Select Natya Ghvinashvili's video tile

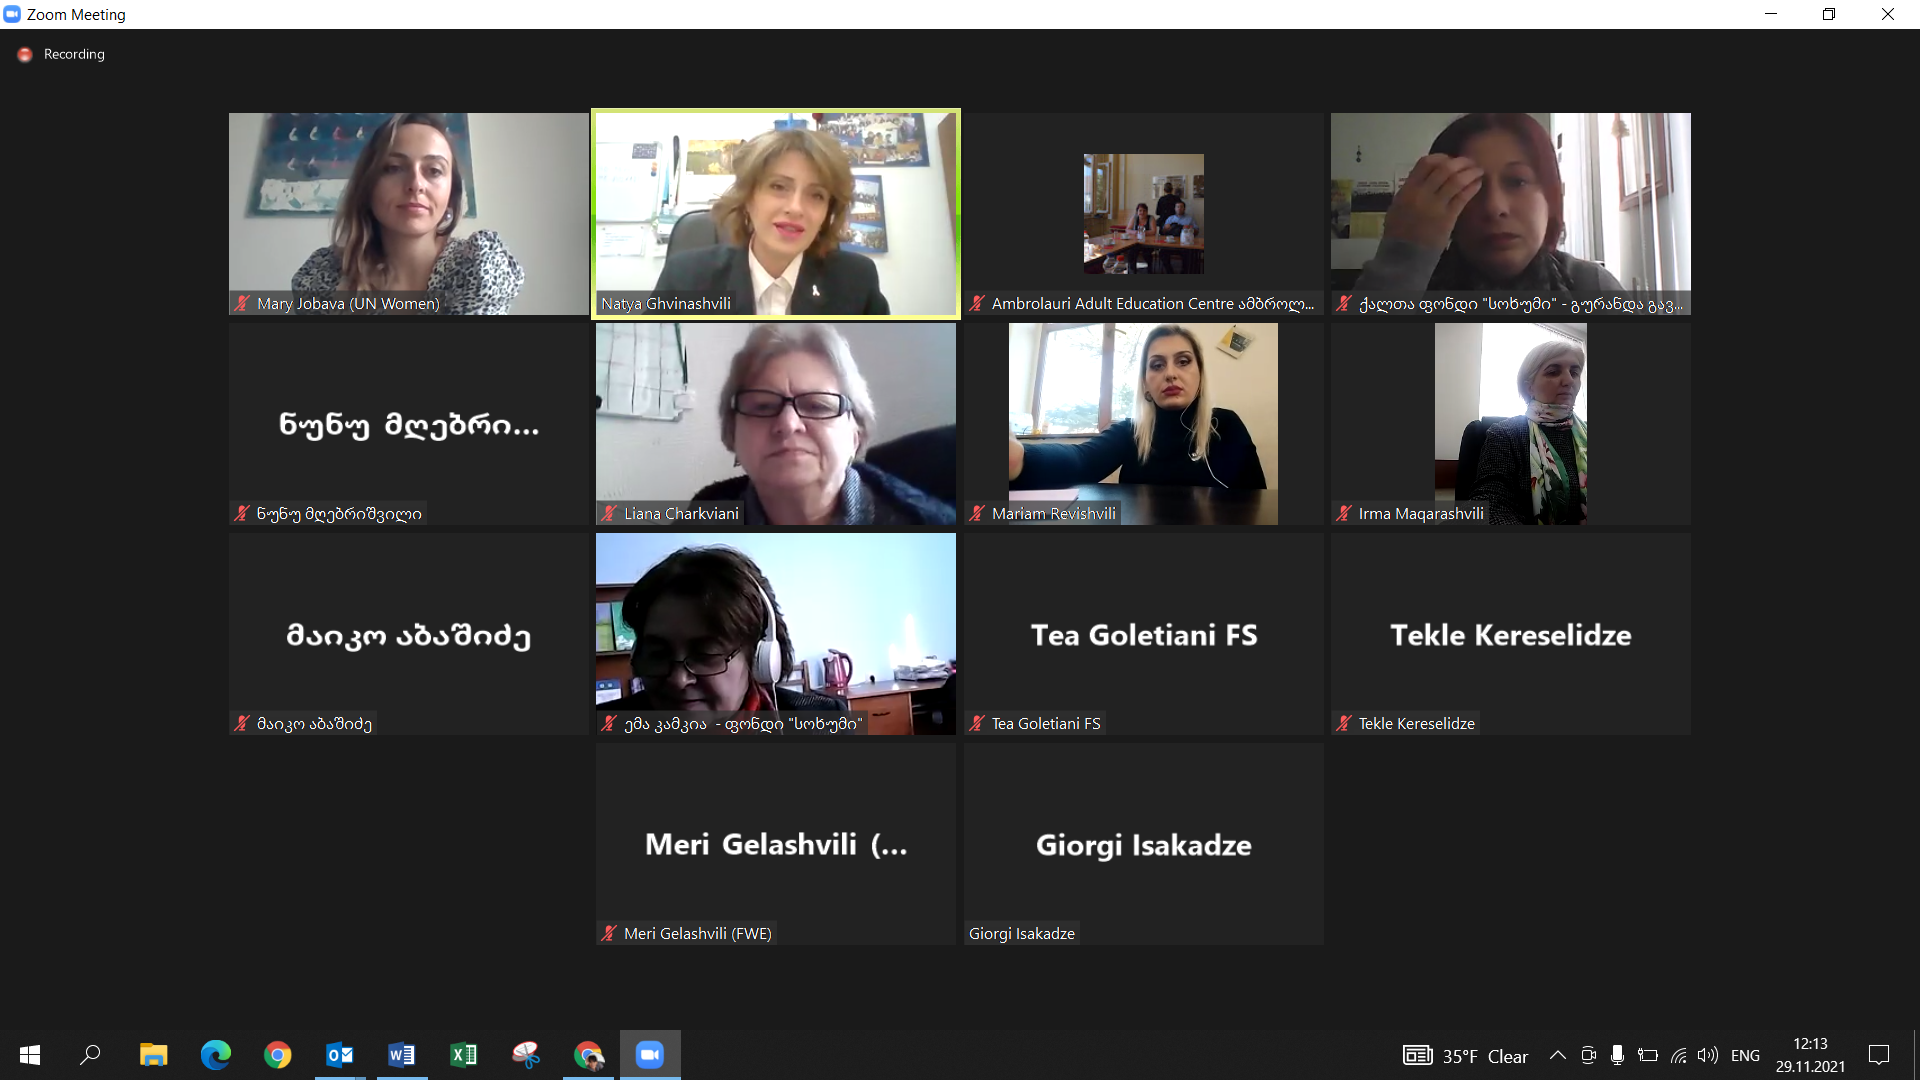[x=776, y=214]
